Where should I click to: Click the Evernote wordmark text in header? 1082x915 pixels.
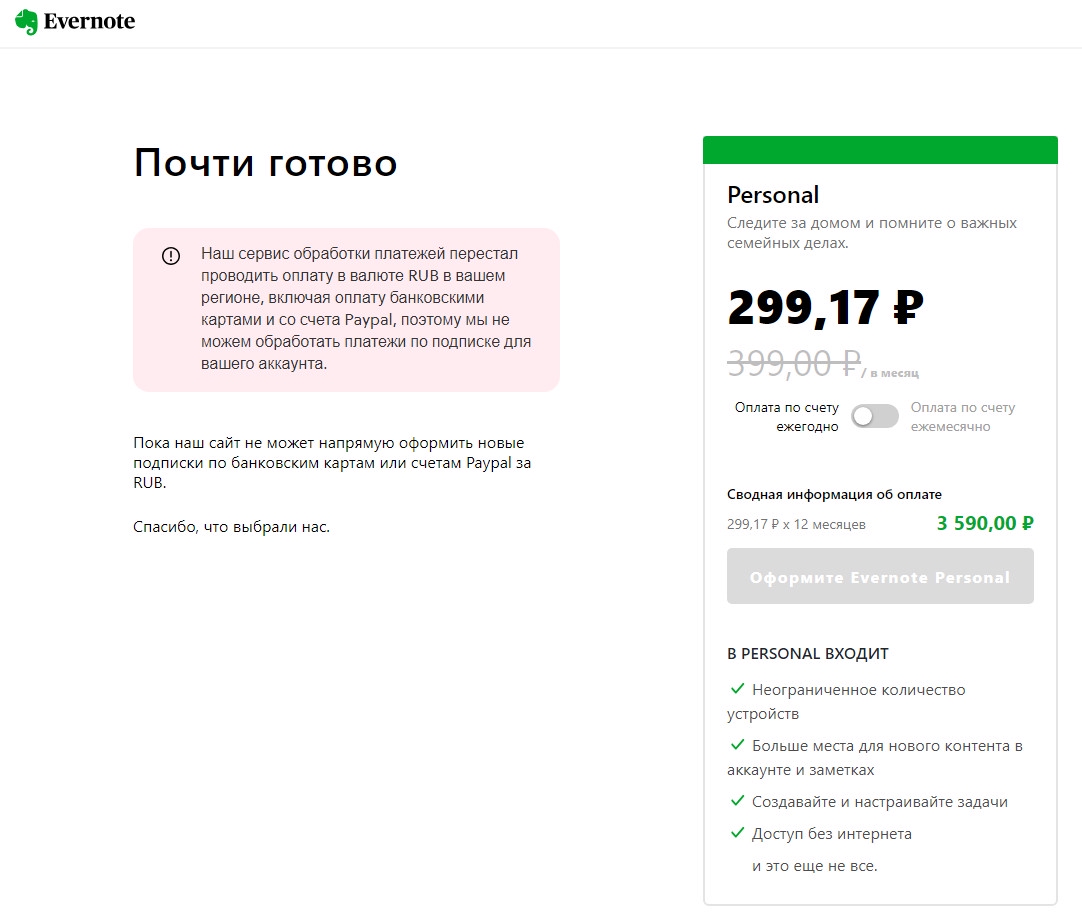(x=89, y=21)
